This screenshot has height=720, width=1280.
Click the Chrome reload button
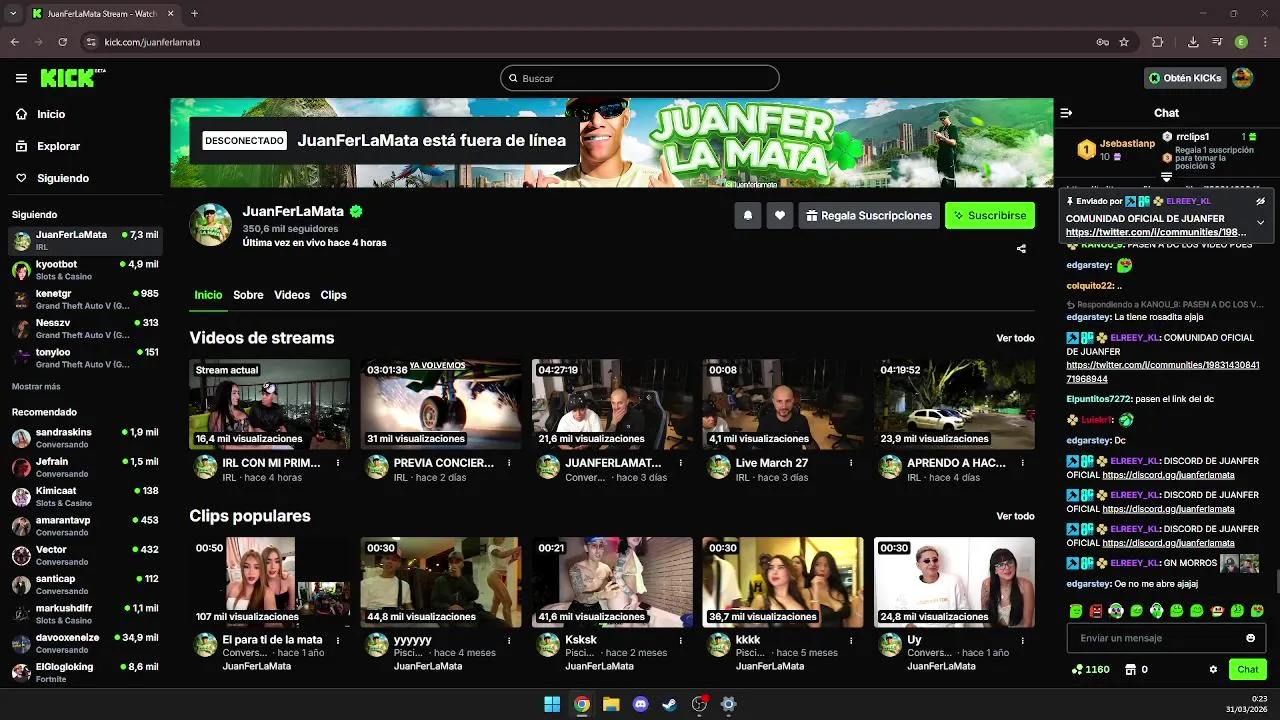point(62,42)
